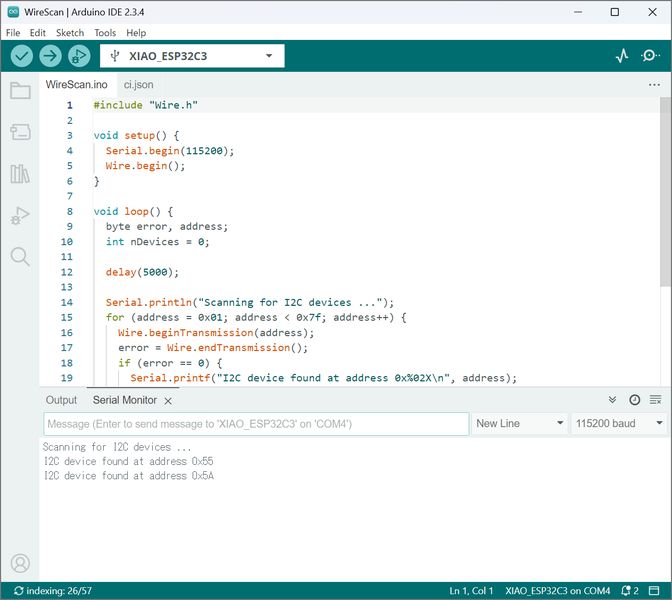Click the indexing progress indicator
672x600 pixels.
click(53, 591)
